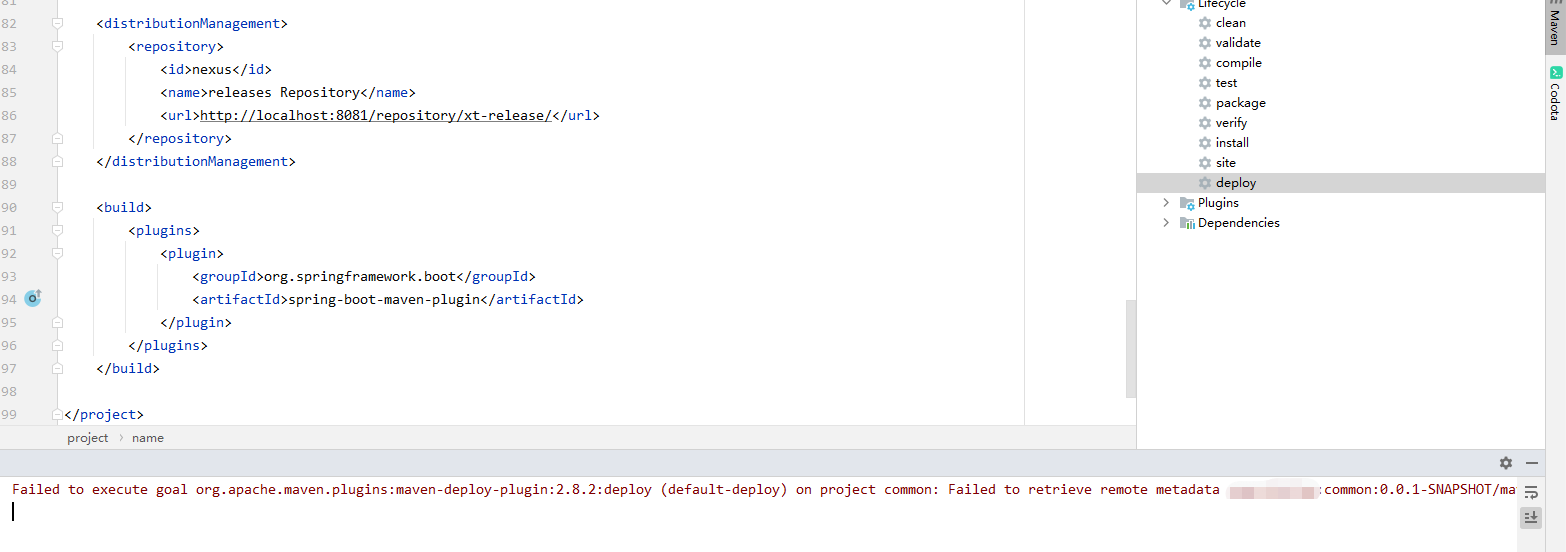This screenshot has height=552, width=1566.
Task: Expand the Plugins node in Maven panel
Action: coord(1166,203)
